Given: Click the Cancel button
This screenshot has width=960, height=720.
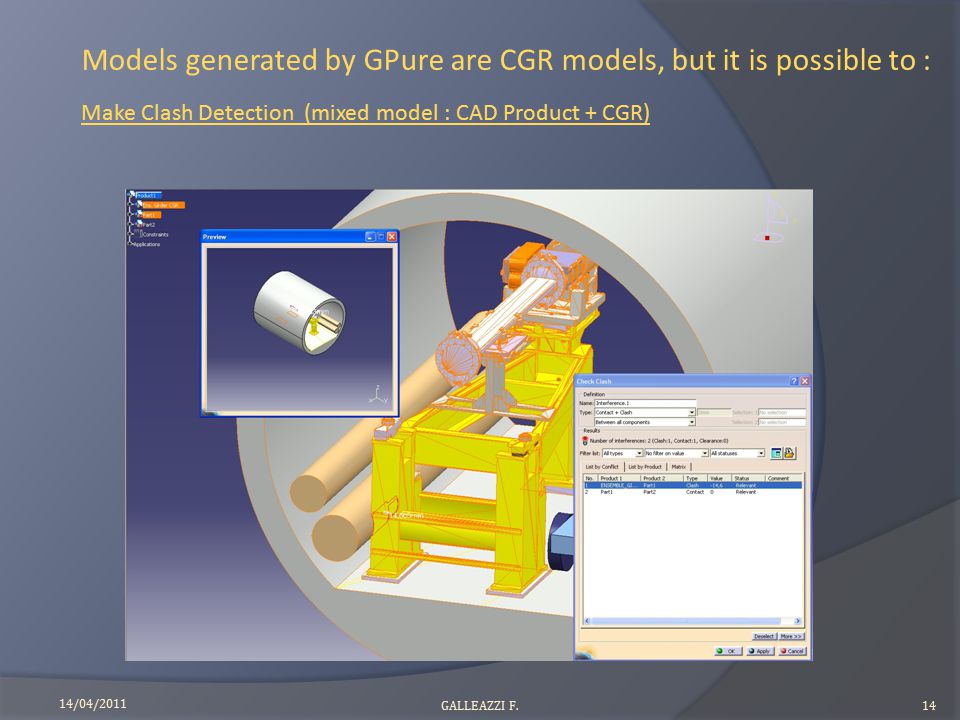Looking at the screenshot, I should pos(792,651).
